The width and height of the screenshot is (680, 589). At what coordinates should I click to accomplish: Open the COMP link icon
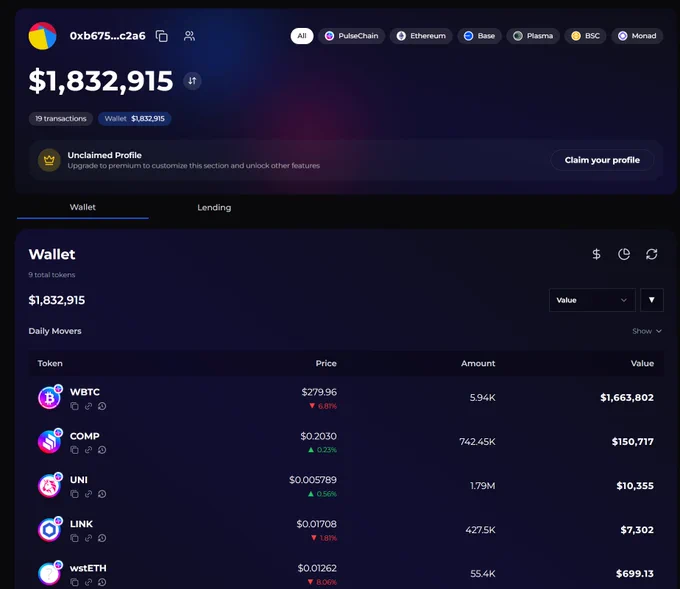coord(88,450)
